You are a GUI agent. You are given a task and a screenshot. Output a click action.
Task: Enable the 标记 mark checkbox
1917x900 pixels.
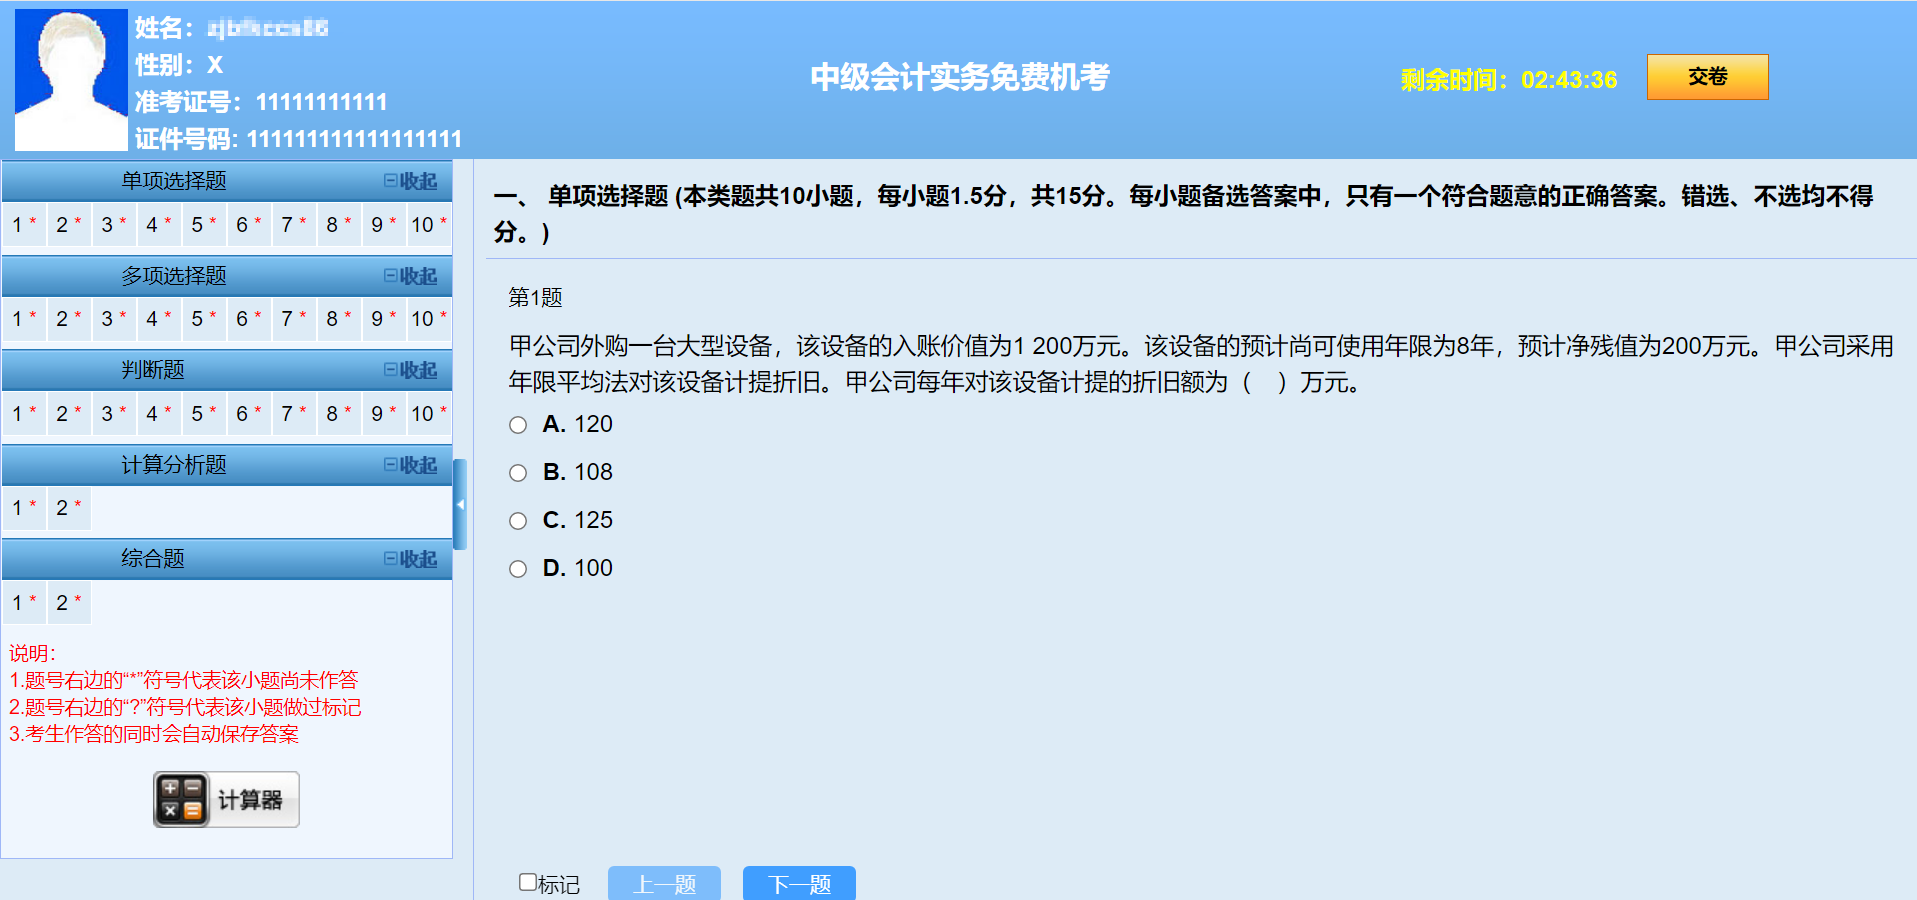click(526, 880)
